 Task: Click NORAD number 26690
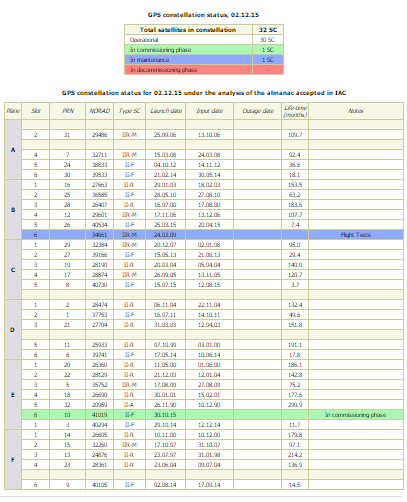coord(99,395)
